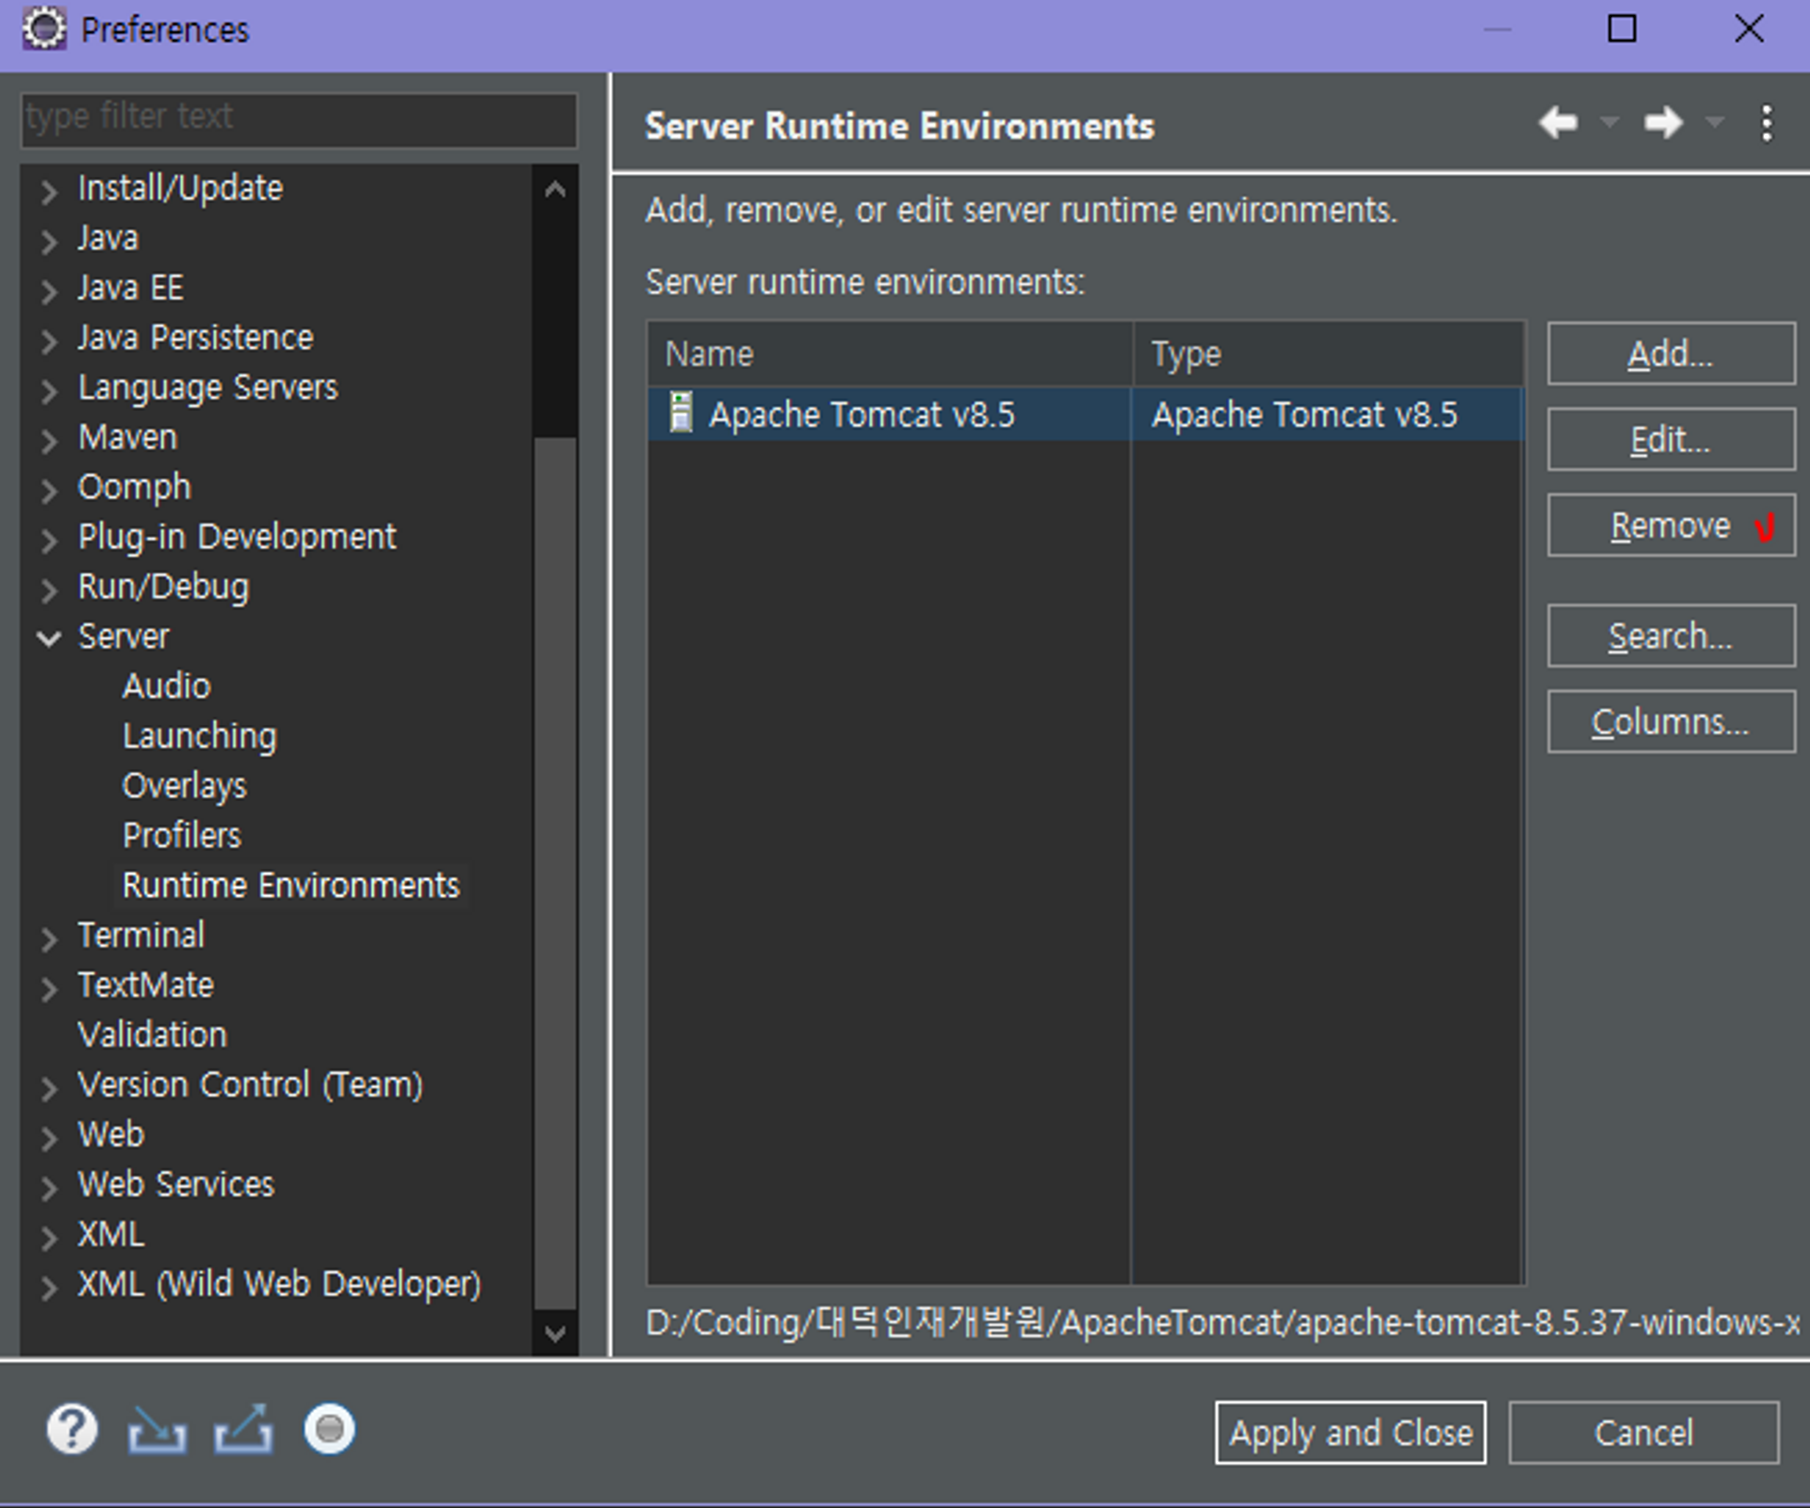Expand the Java Persistence node

pos(49,340)
